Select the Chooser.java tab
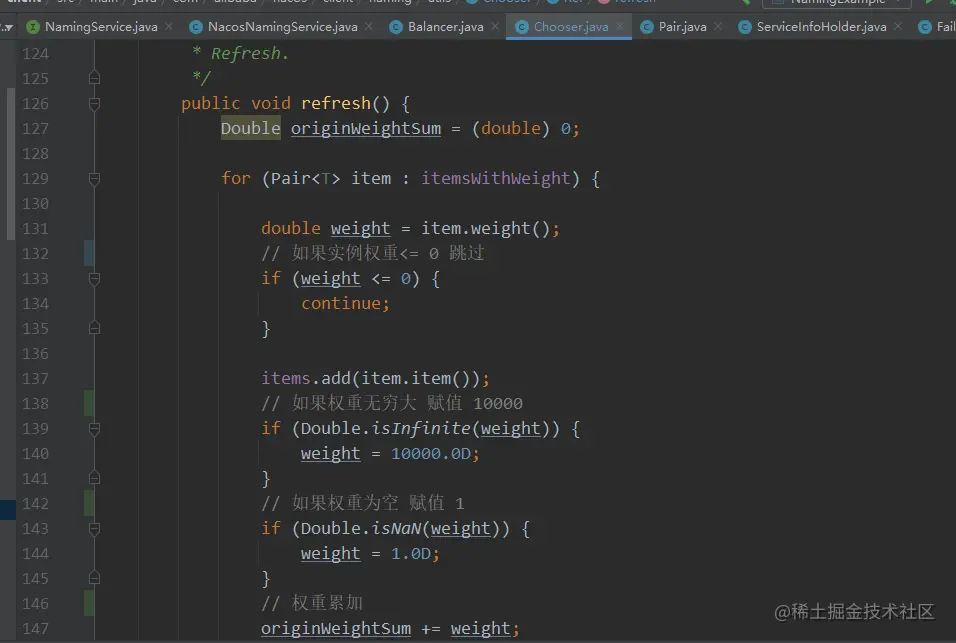Viewport: 956px width, 643px height. click(571, 27)
